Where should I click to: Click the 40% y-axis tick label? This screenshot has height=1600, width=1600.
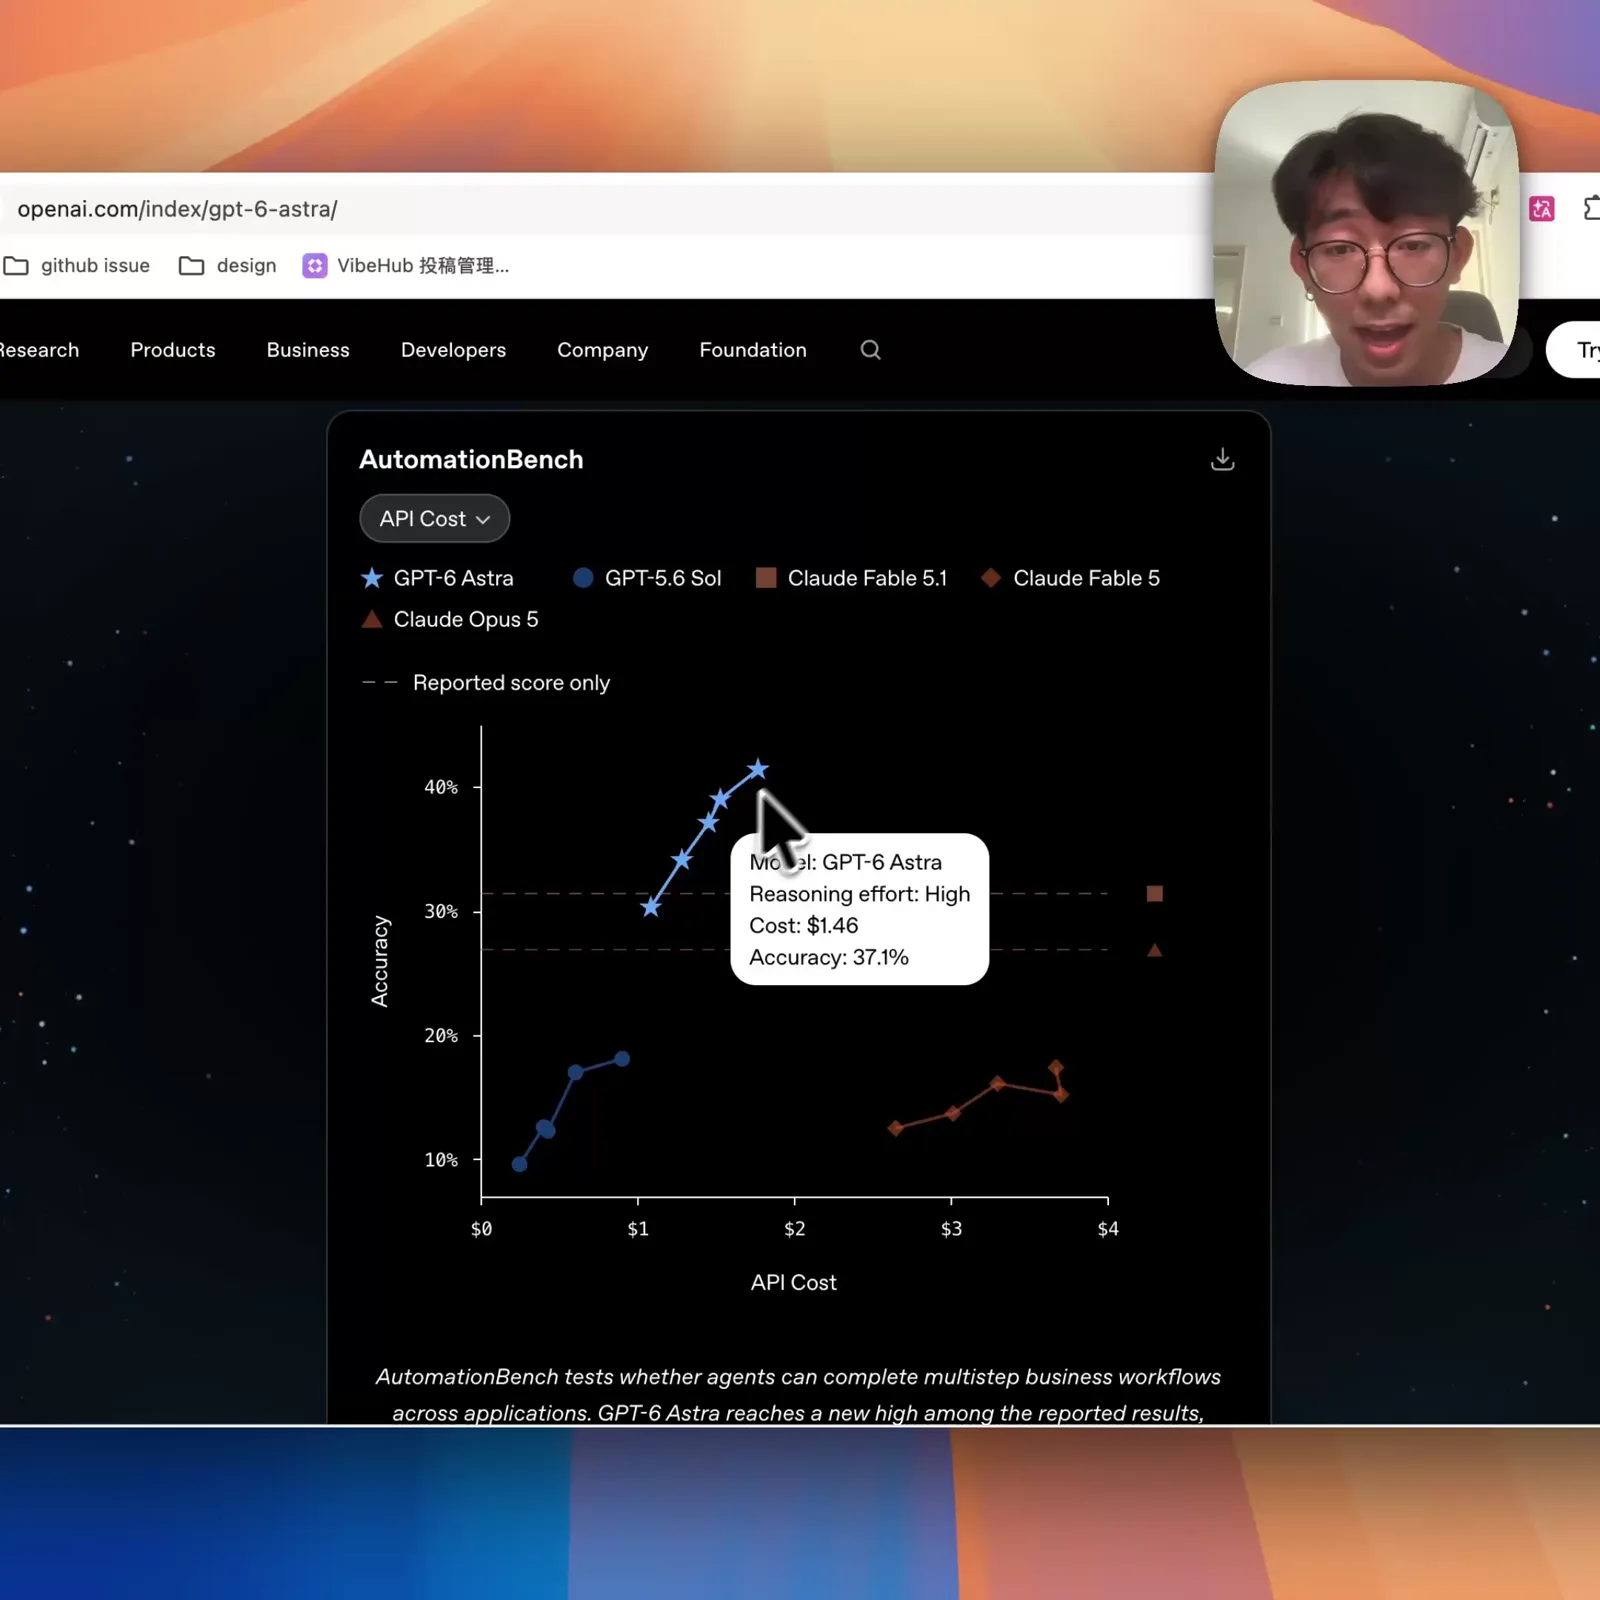tap(441, 787)
